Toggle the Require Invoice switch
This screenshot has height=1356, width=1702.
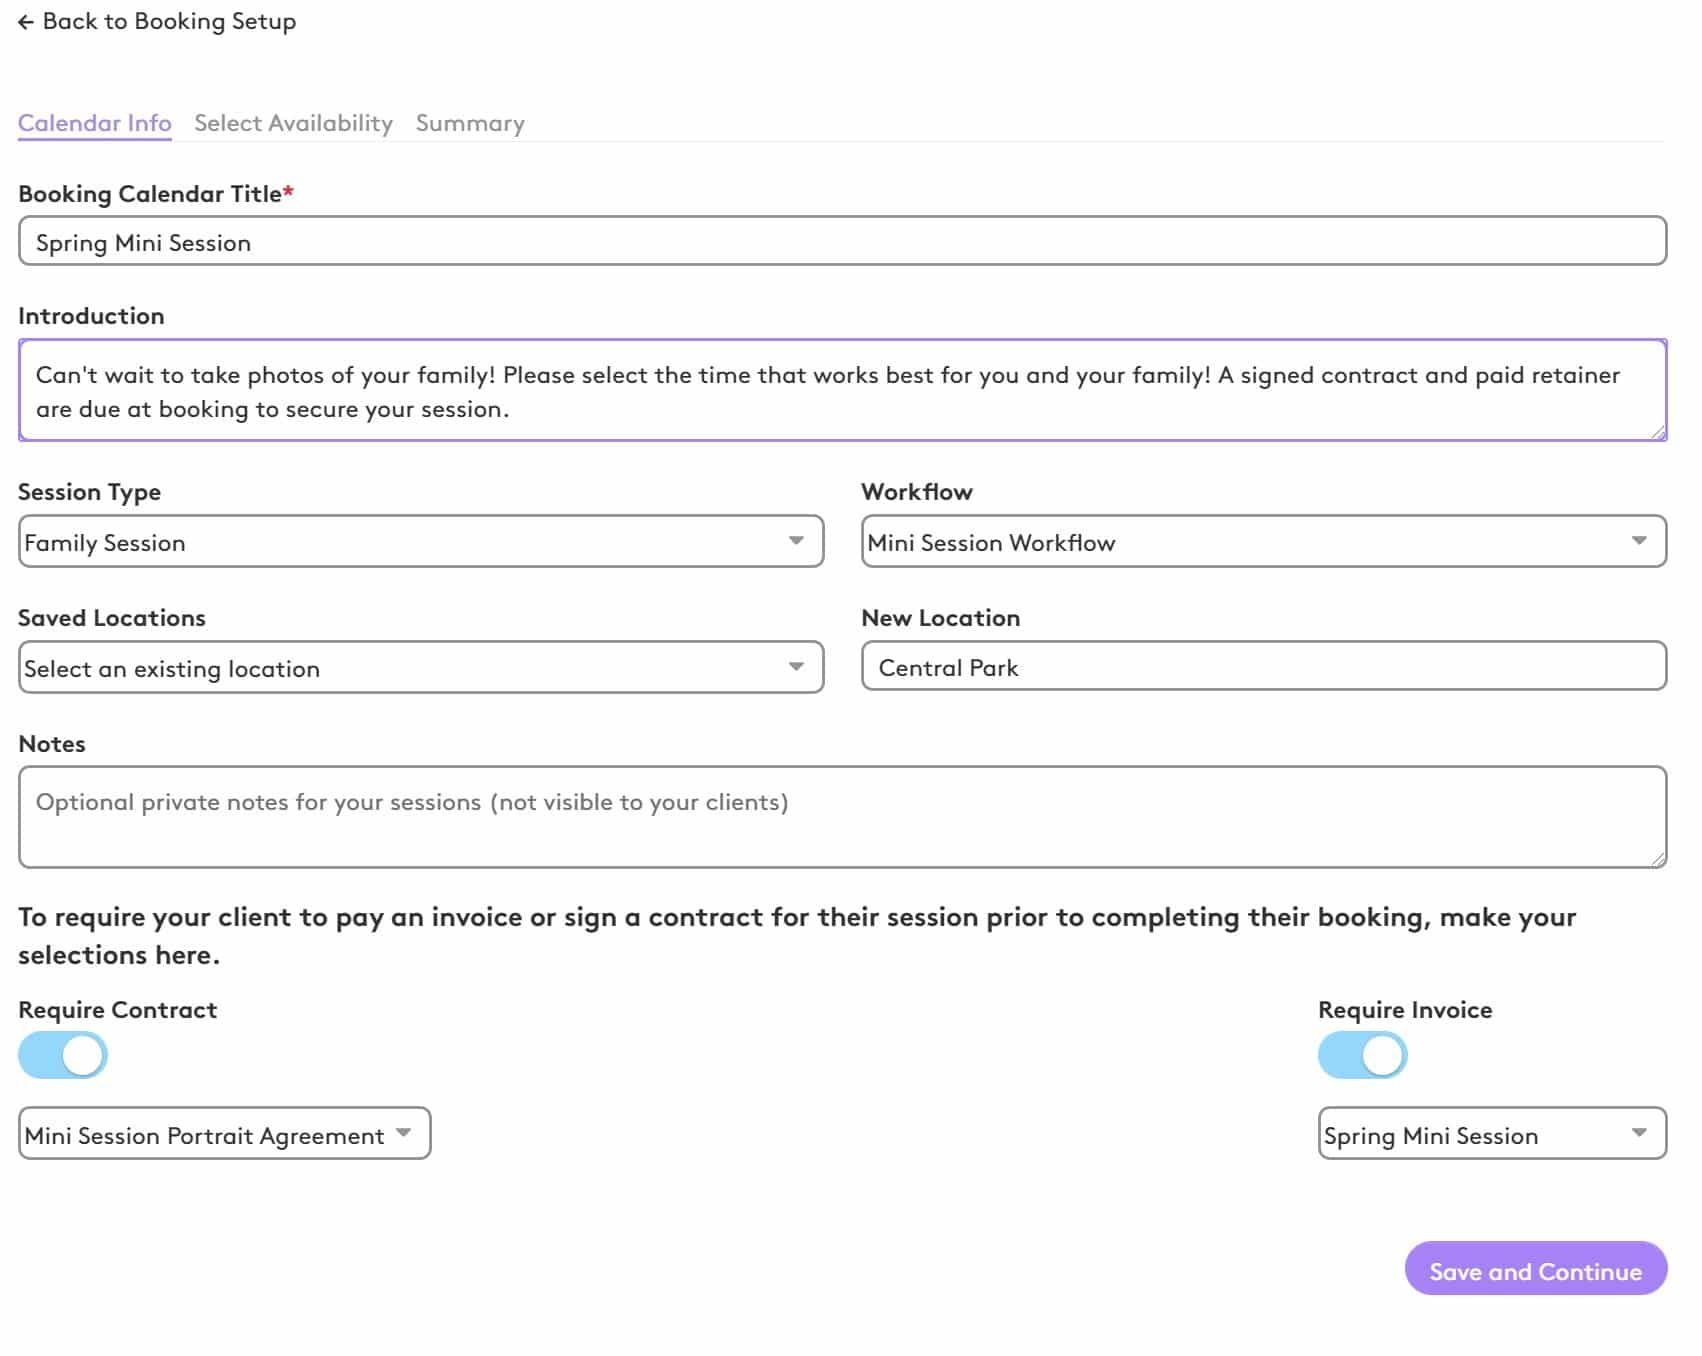point(1362,1055)
